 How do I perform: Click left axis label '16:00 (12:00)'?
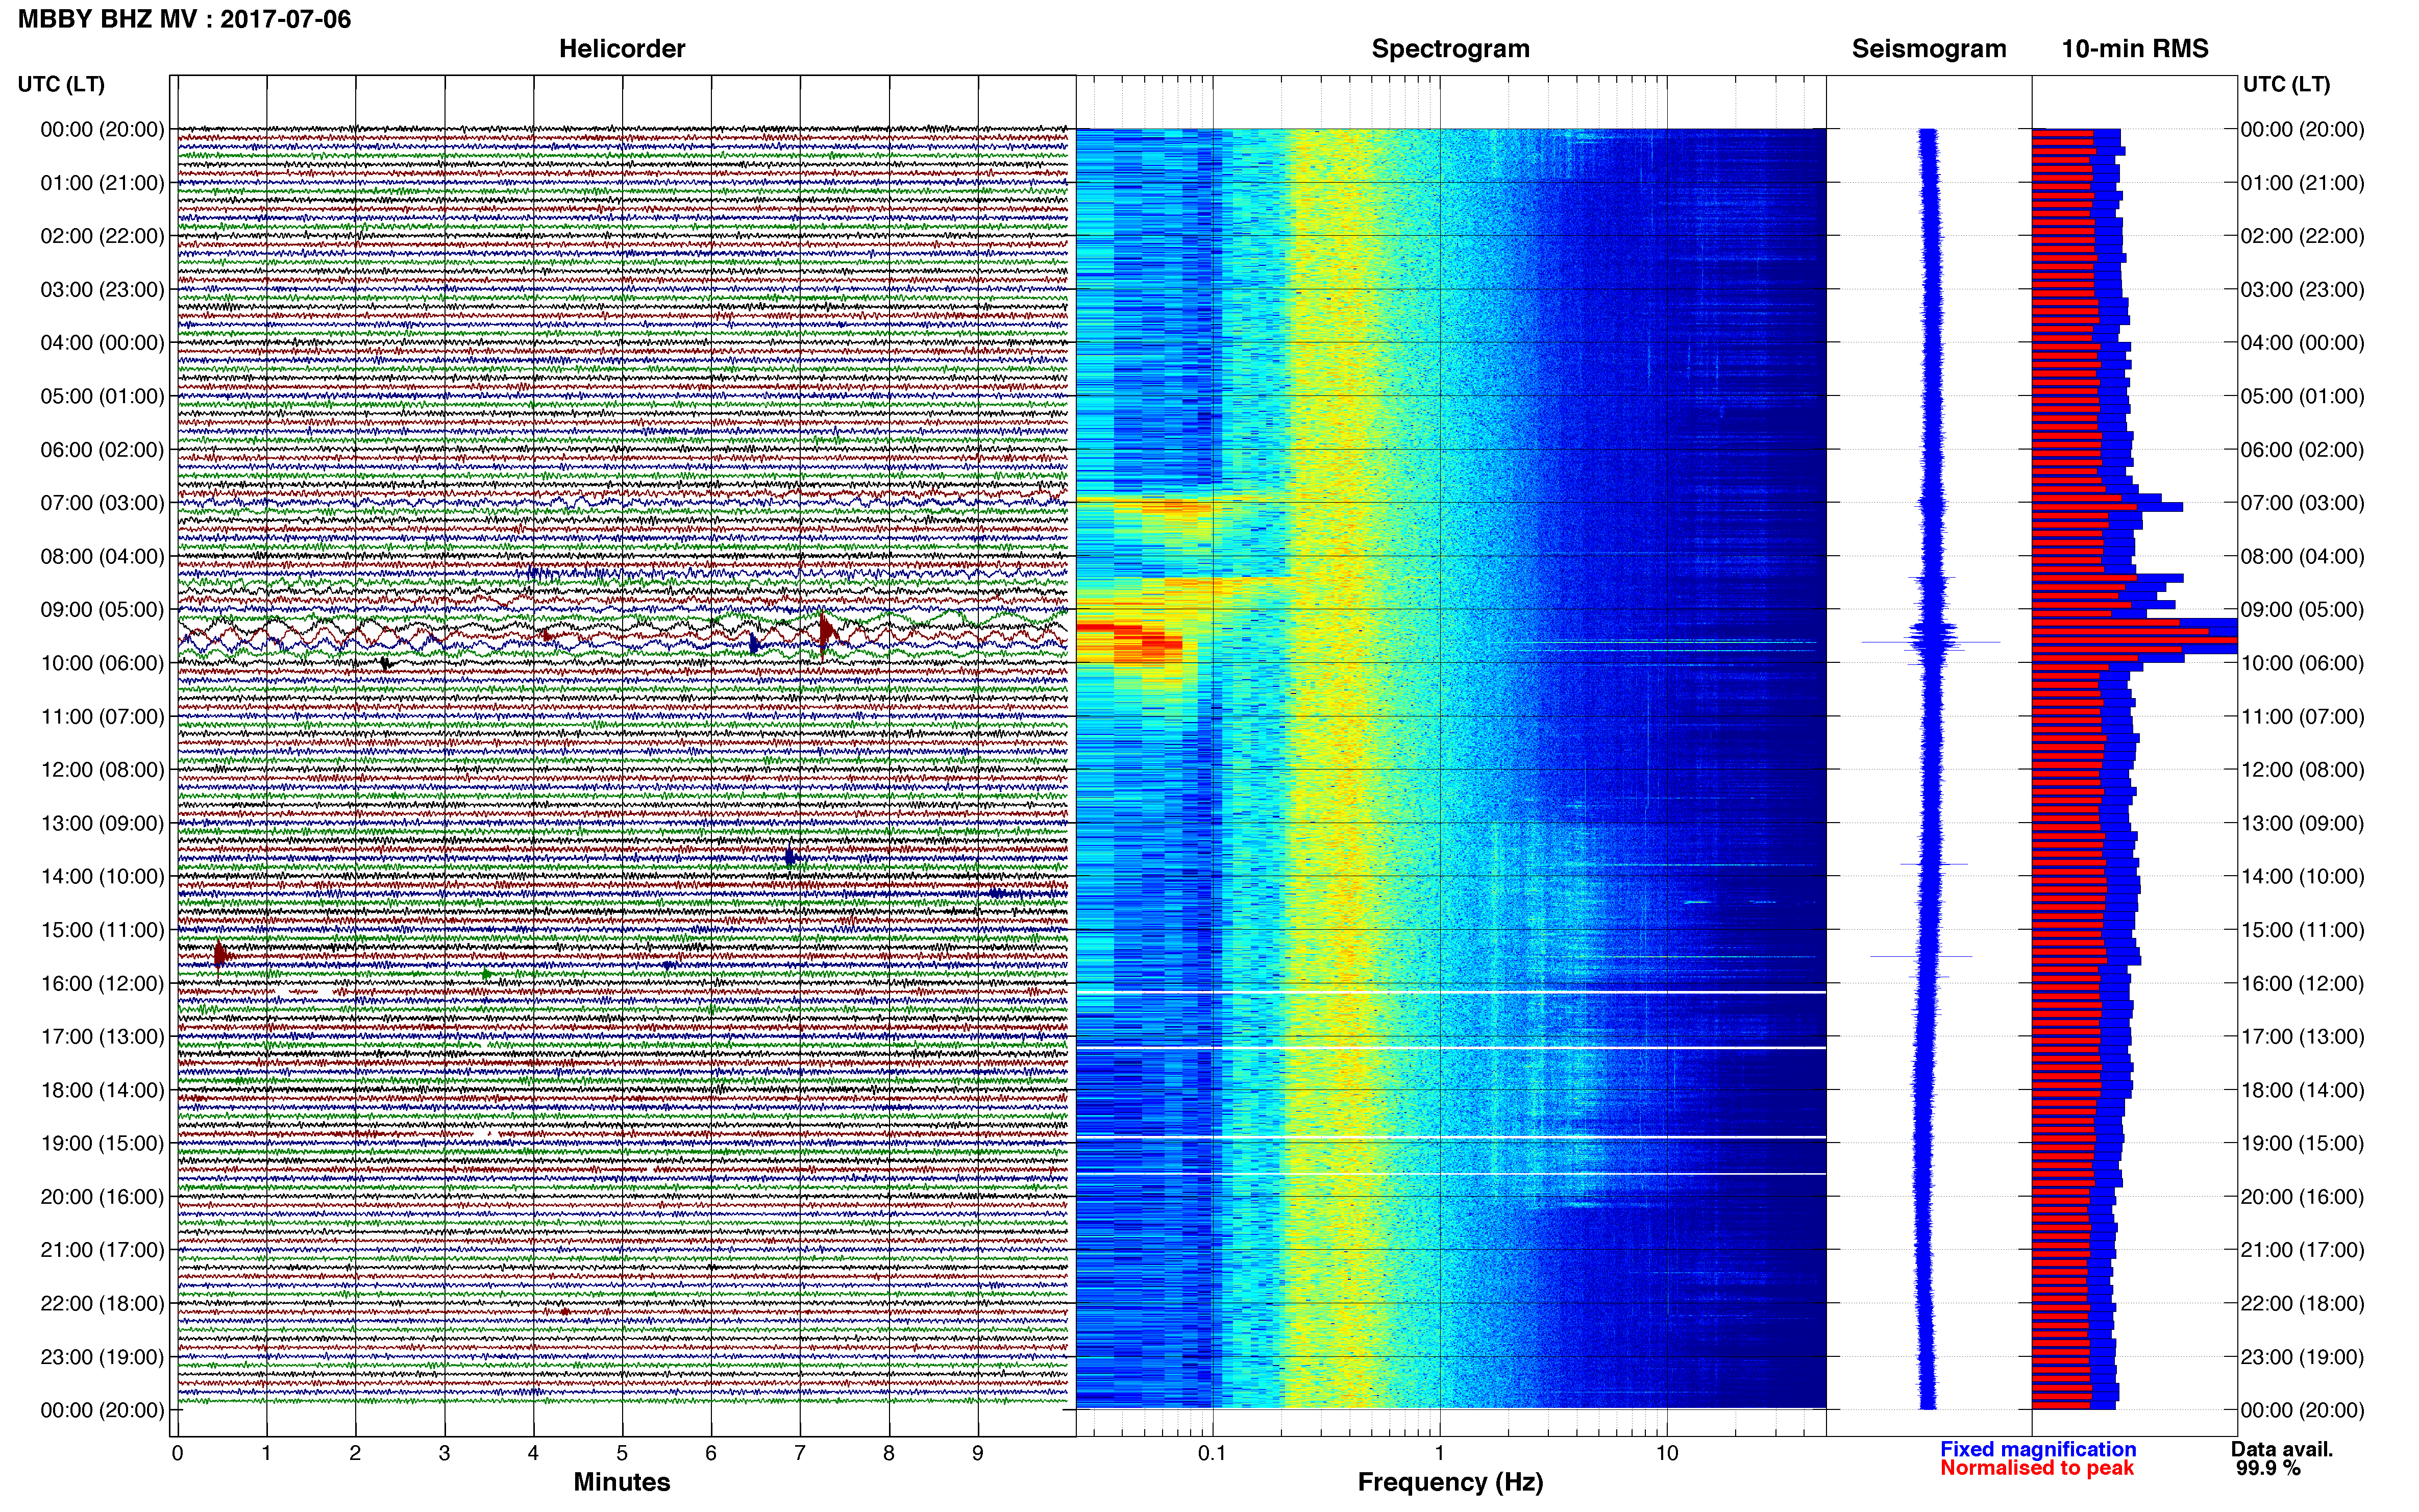(102, 983)
